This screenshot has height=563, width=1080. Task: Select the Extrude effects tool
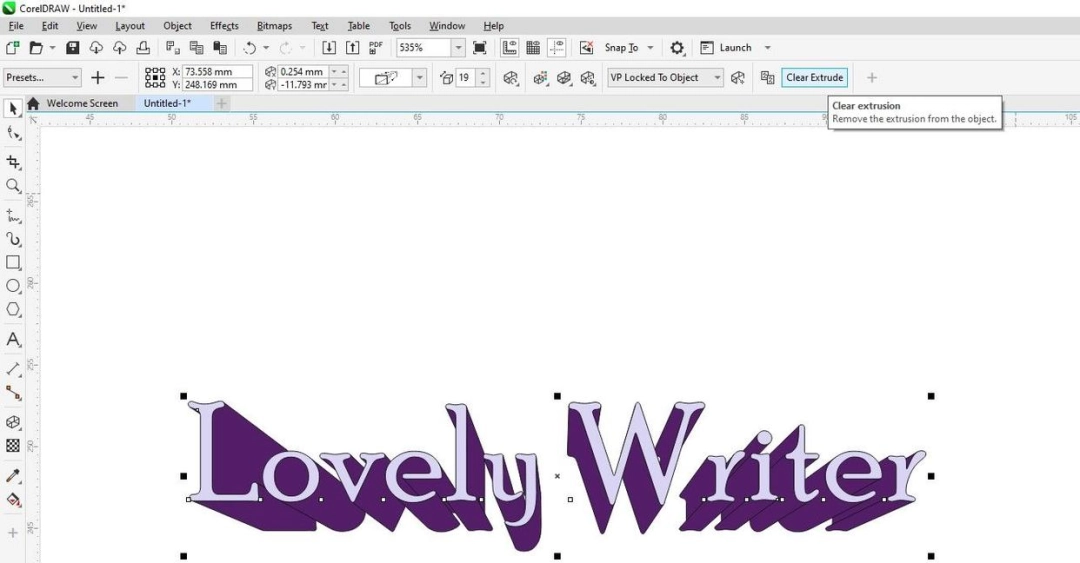point(12,422)
